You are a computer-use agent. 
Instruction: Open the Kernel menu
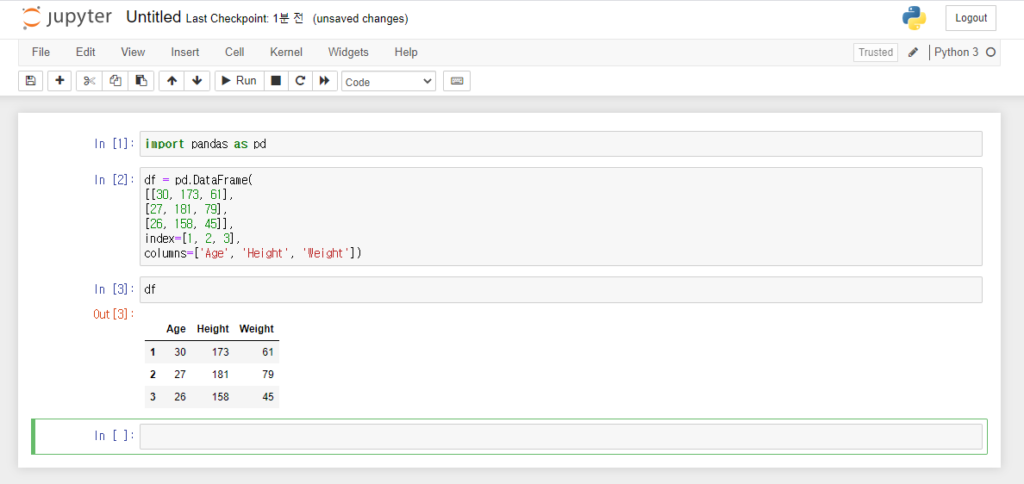[x=286, y=52]
